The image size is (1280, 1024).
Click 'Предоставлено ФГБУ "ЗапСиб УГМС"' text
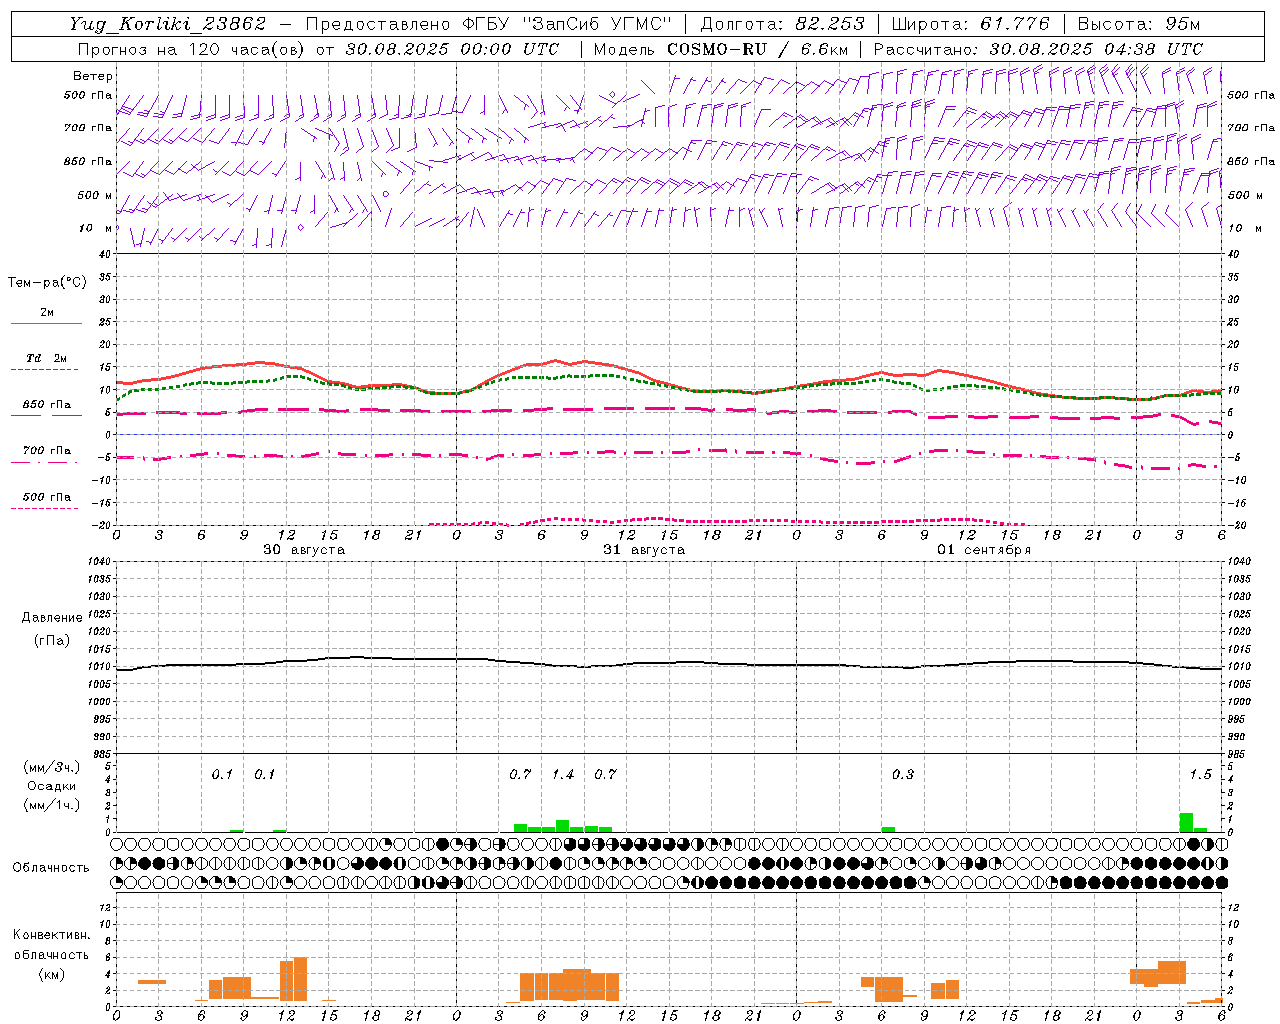(x=489, y=24)
